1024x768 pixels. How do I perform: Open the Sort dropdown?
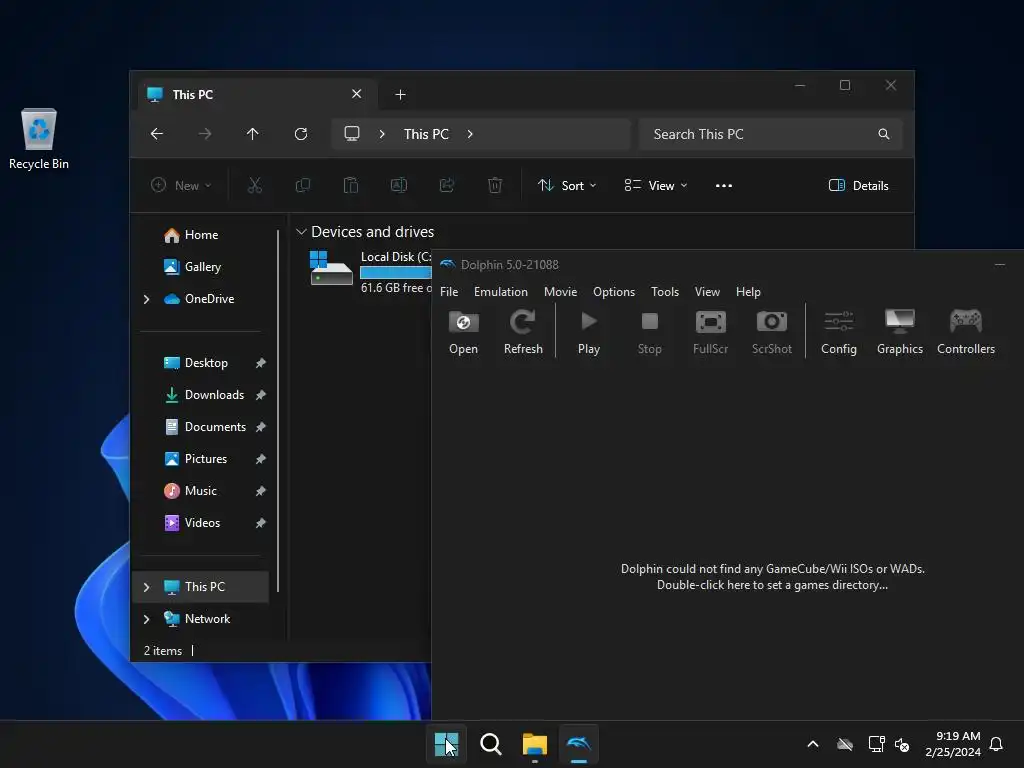click(566, 185)
